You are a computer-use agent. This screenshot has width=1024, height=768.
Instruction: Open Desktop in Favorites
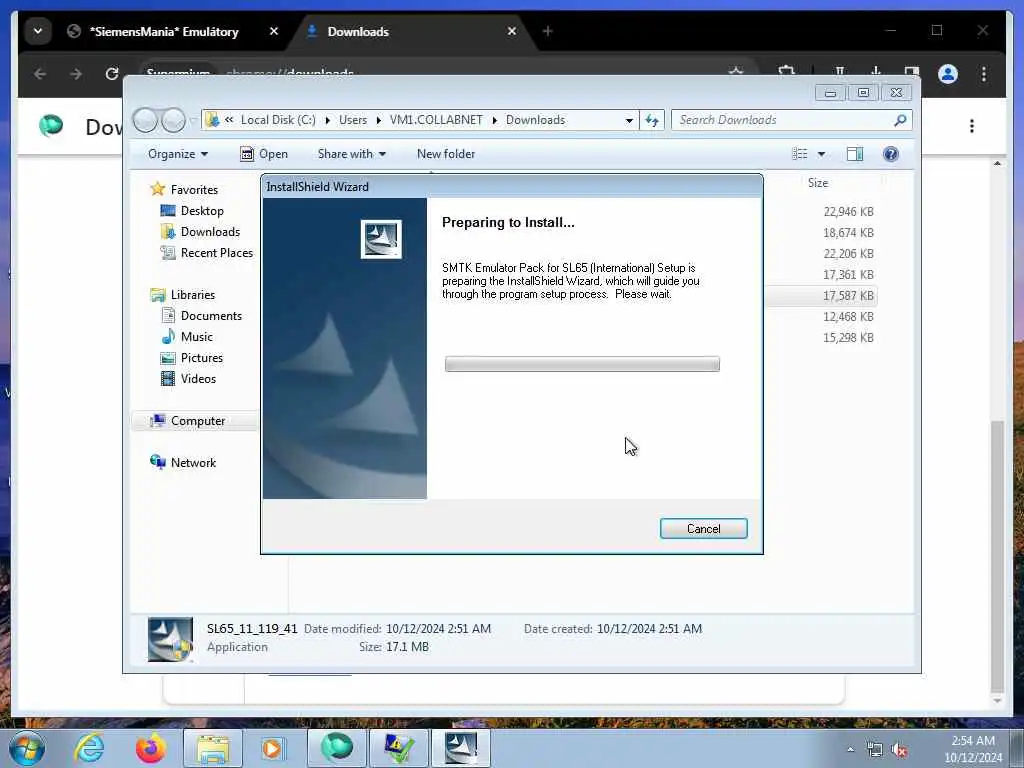coord(202,211)
